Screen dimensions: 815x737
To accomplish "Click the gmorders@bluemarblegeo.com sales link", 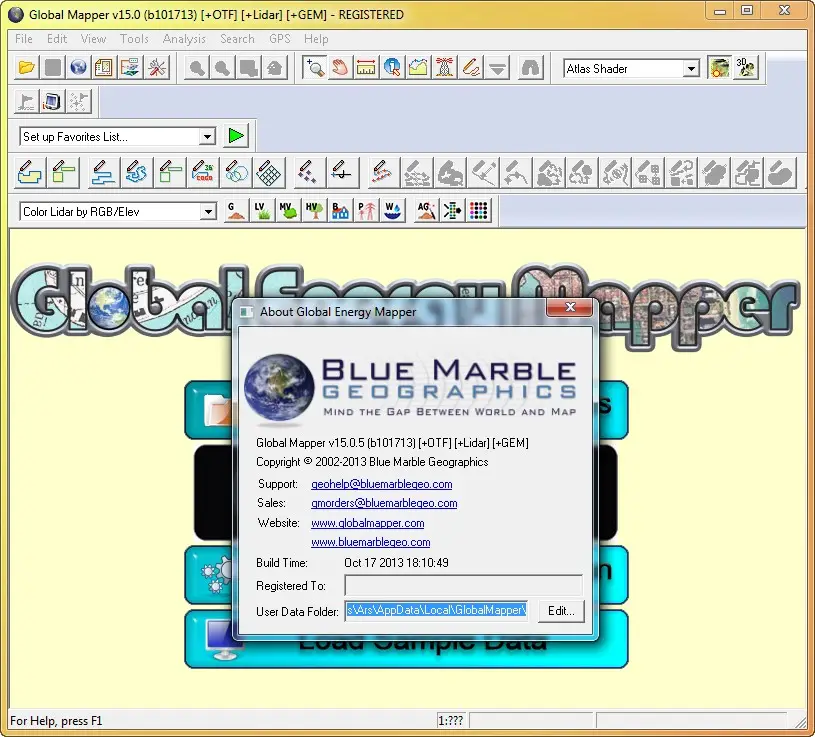I will 384,503.
